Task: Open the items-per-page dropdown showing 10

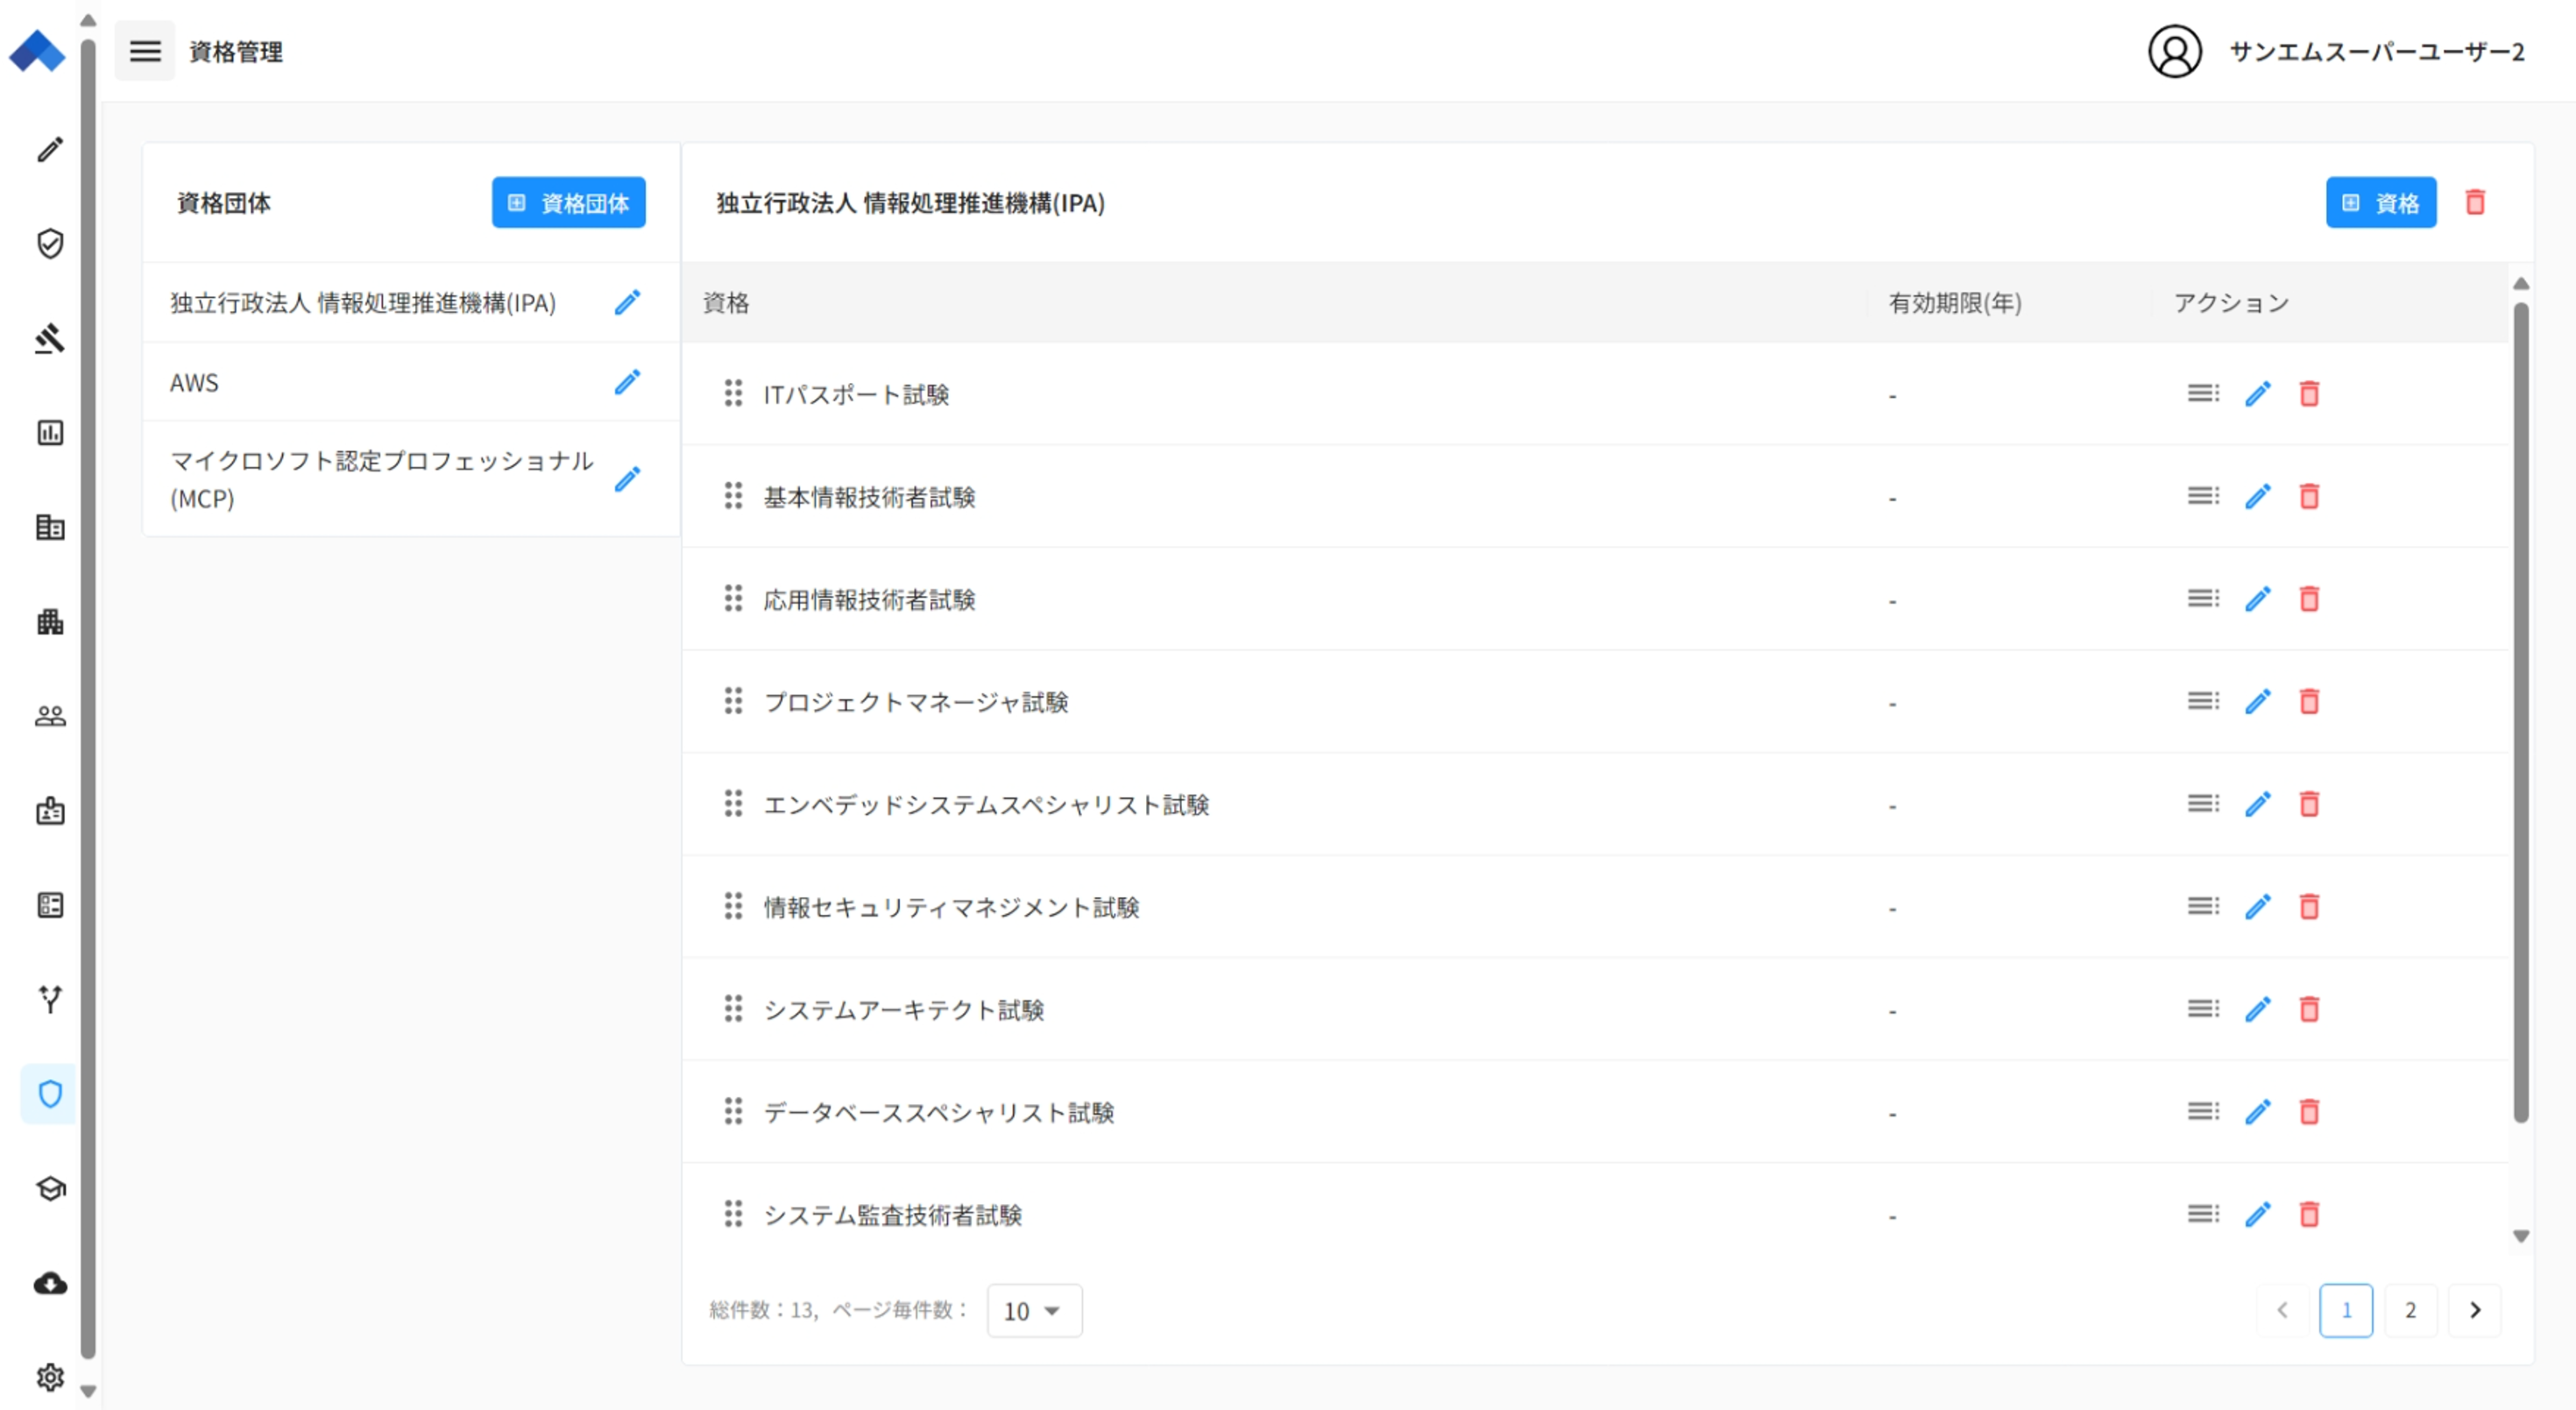Action: coord(1034,1311)
